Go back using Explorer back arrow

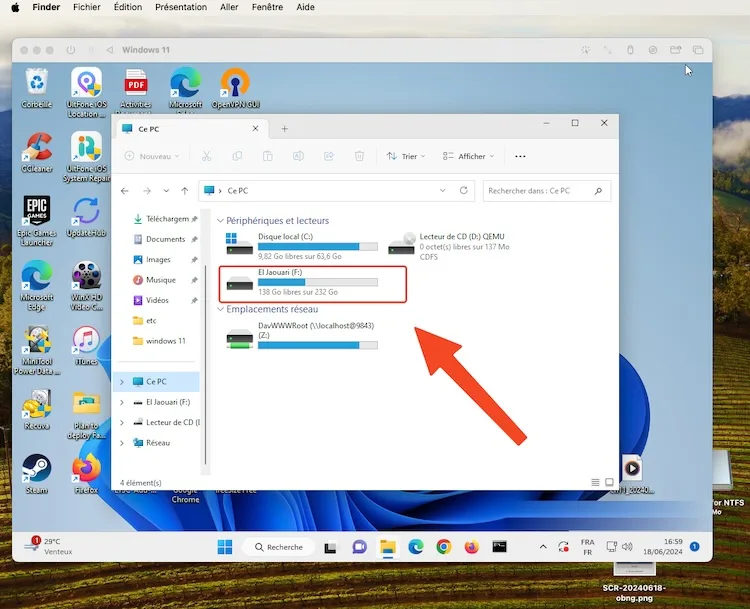pyautogui.click(x=125, y=191)
